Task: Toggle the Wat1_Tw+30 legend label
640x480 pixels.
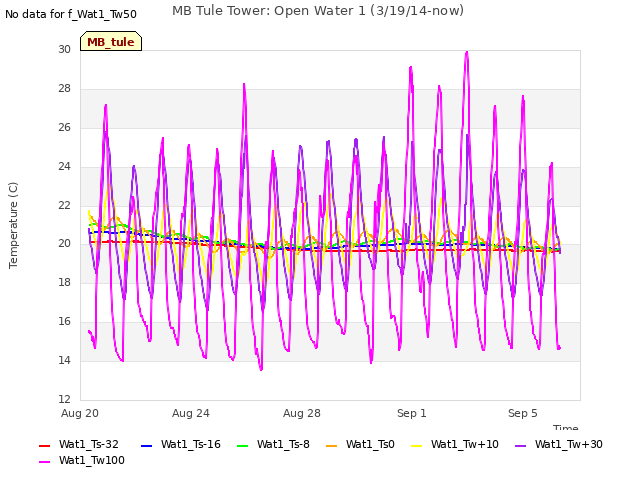Action: 569,444
